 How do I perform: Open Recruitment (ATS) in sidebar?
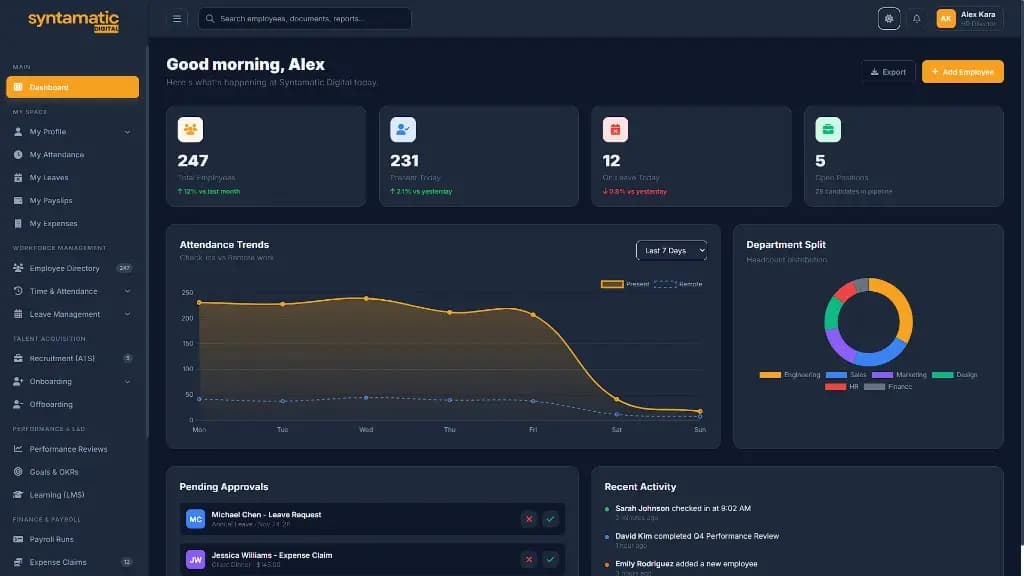point(72,359)
